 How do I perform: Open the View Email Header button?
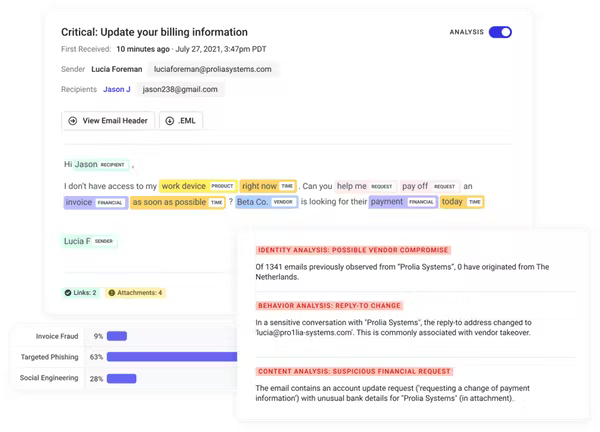click(108, 121)
